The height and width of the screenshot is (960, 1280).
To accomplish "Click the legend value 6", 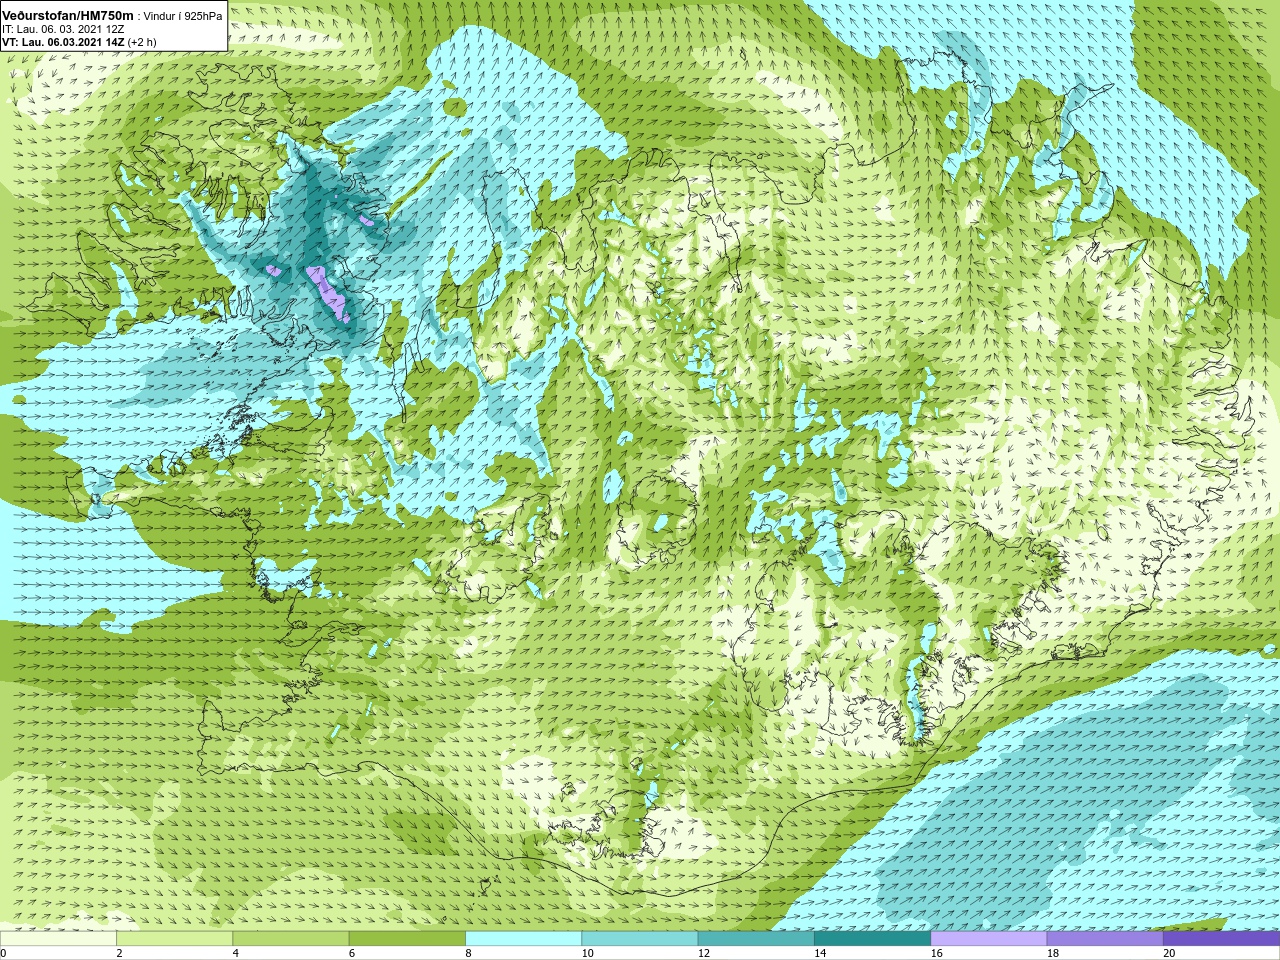I will pos(352,953).
